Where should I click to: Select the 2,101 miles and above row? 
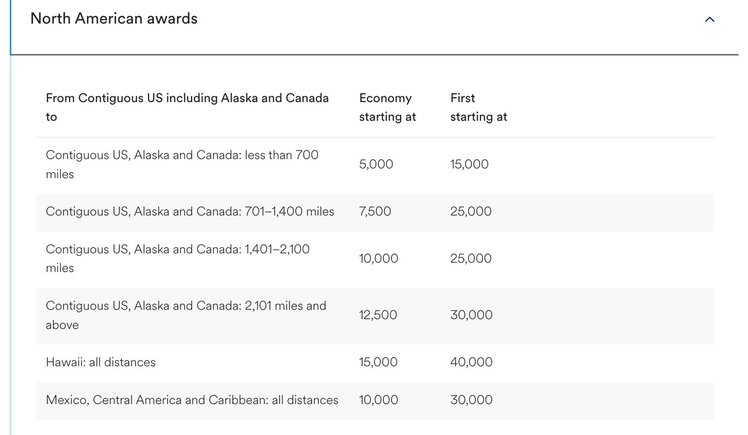click(x=375, y=316)
